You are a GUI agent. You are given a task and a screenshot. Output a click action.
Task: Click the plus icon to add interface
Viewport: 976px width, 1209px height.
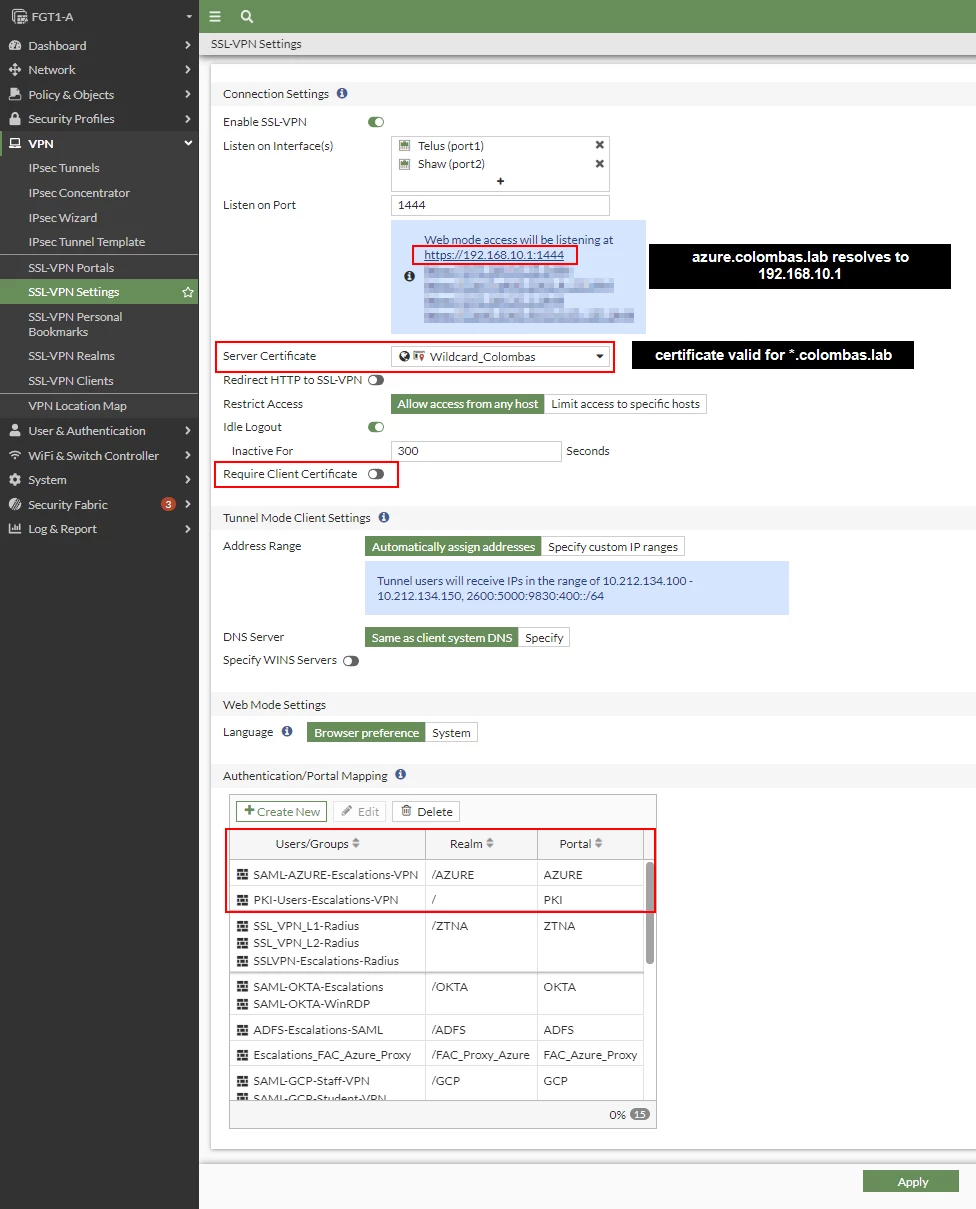pos(500,181)
